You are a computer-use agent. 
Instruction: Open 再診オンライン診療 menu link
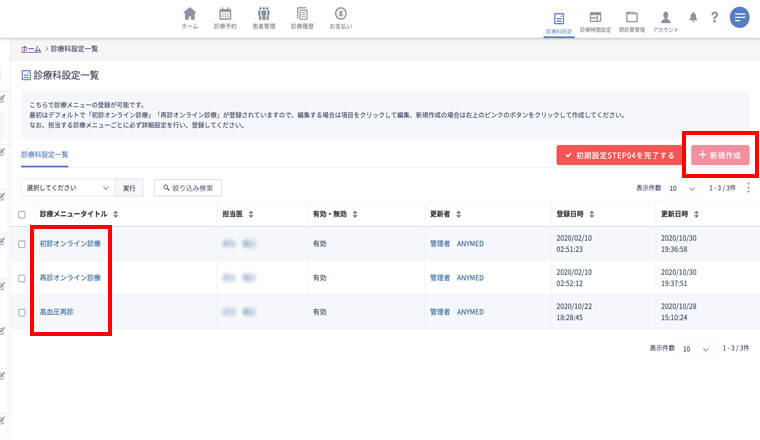70,278
